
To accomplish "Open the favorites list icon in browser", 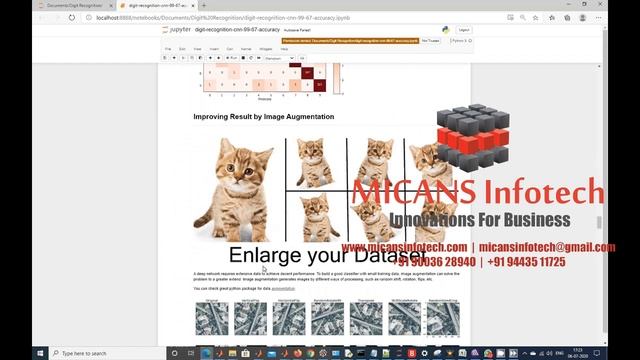I will [552, 18].
